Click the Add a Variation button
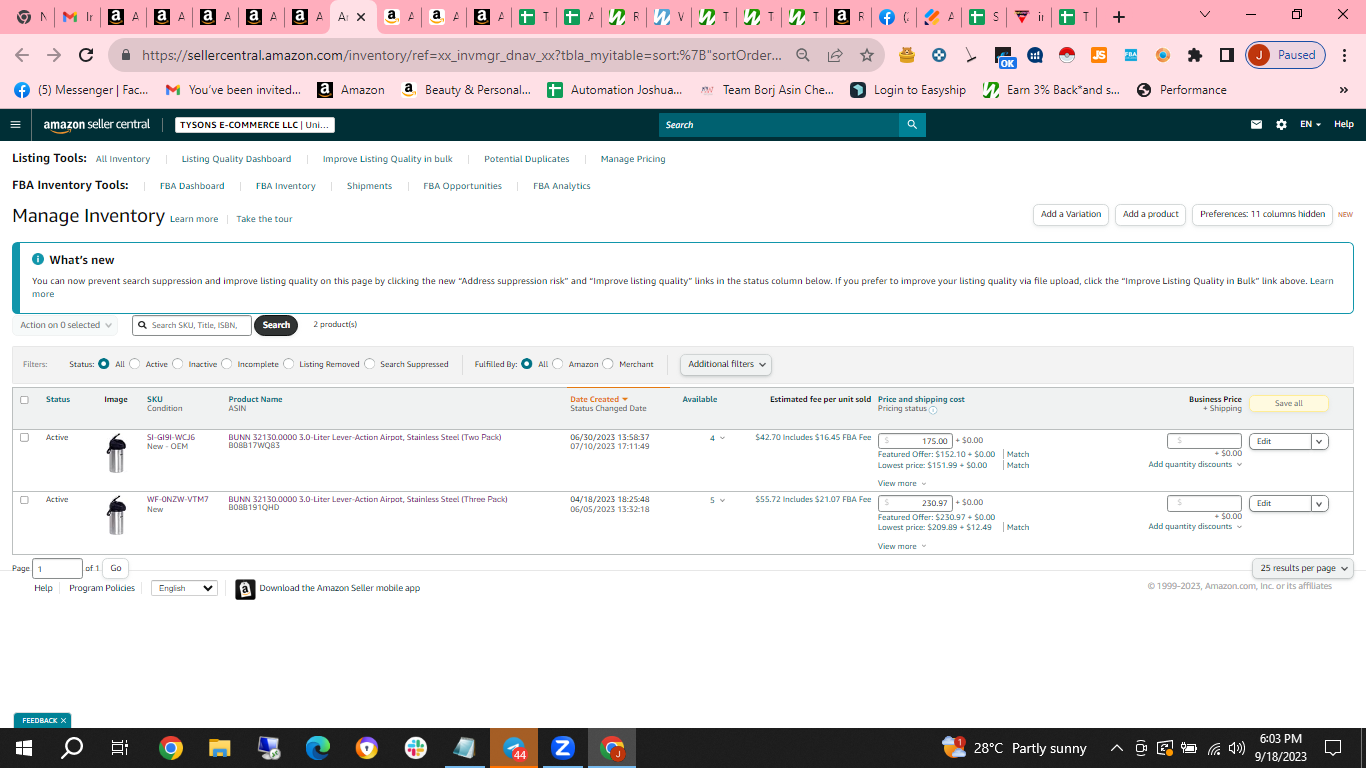 tap(1071, 214)
